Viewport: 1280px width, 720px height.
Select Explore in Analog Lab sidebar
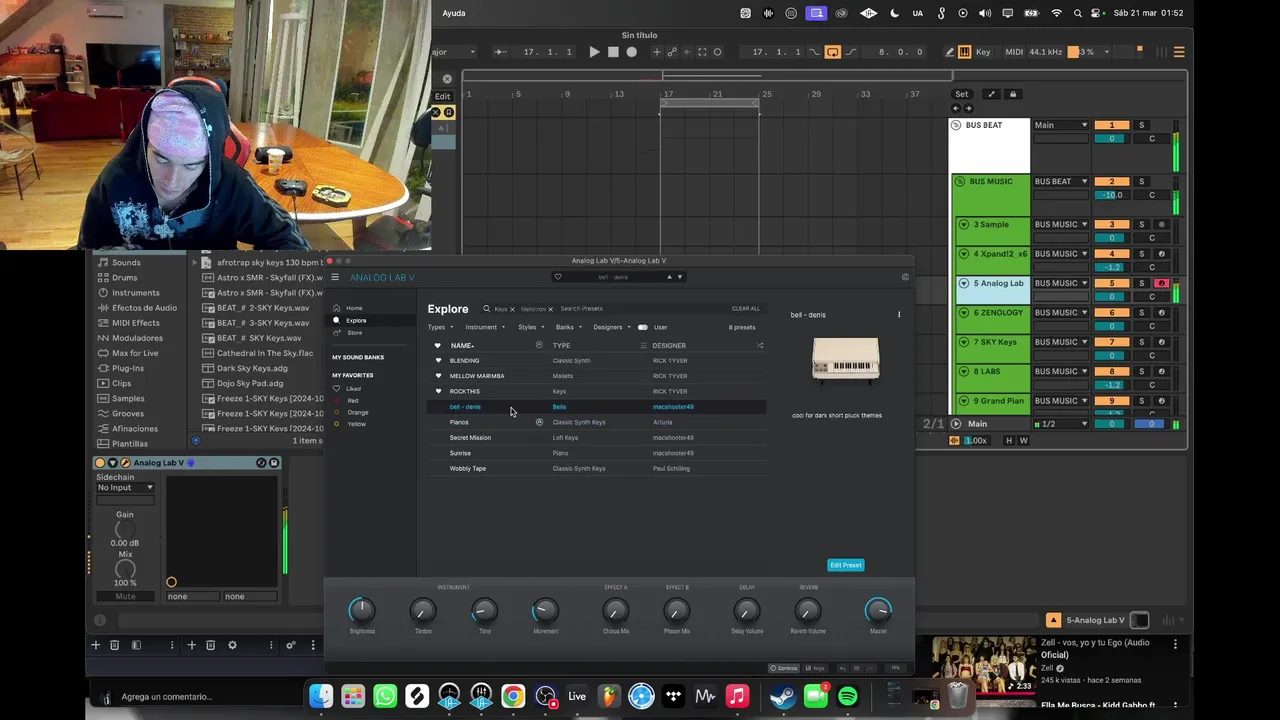pyautogui.click(x=356, y=320)
